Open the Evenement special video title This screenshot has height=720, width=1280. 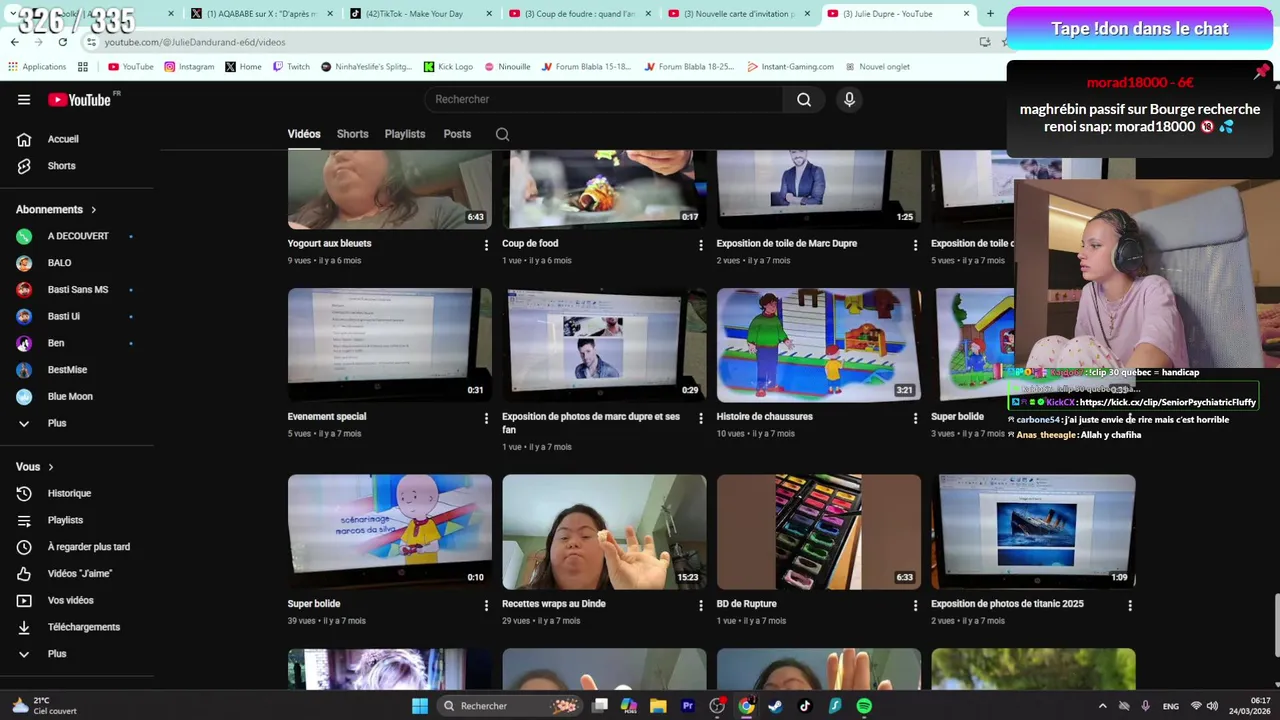(x=327, y=416)
